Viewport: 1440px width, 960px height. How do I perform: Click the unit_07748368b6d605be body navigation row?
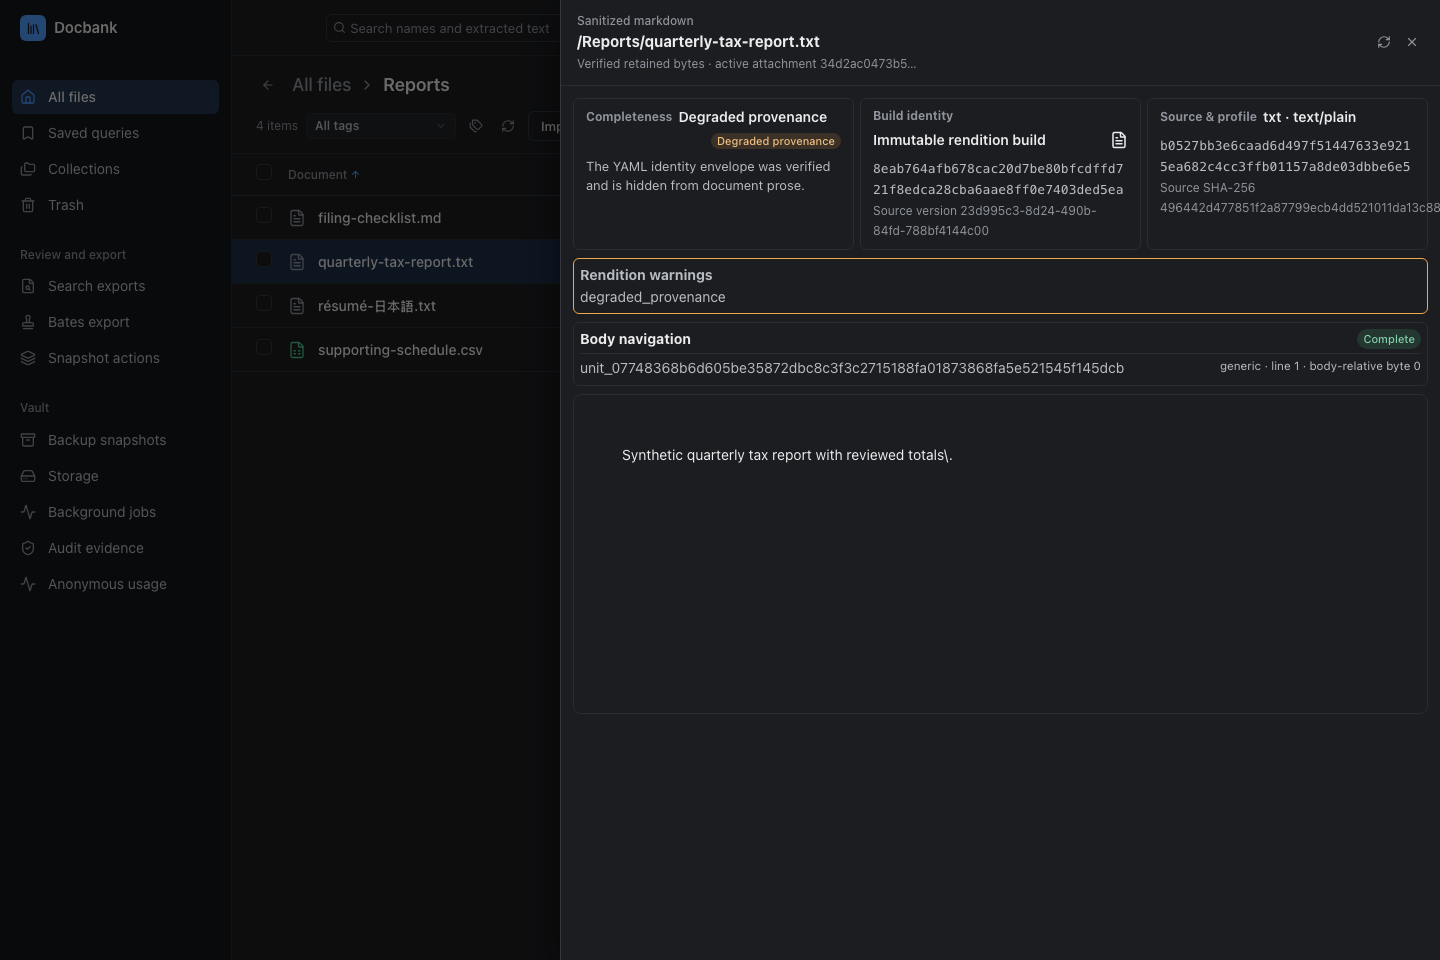tap(1000, 368)
